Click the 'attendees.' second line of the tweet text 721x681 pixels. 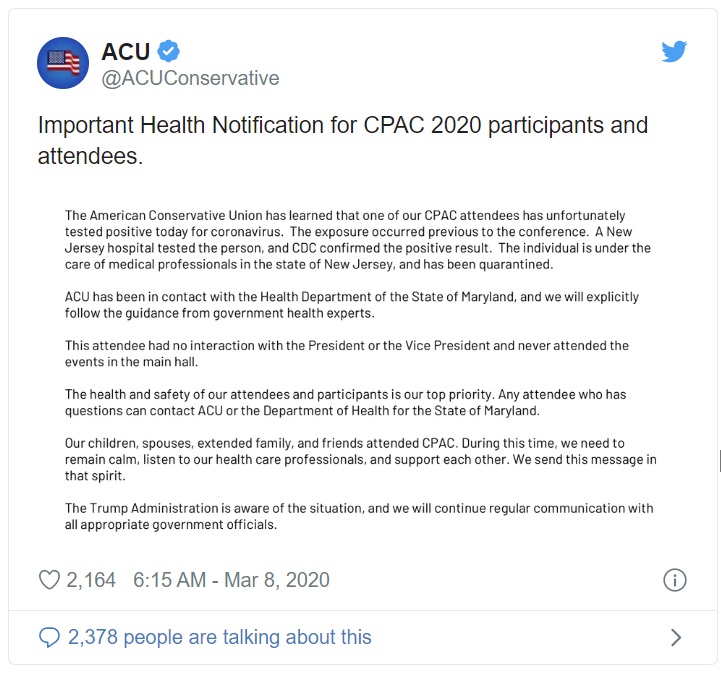pos(91,156)
